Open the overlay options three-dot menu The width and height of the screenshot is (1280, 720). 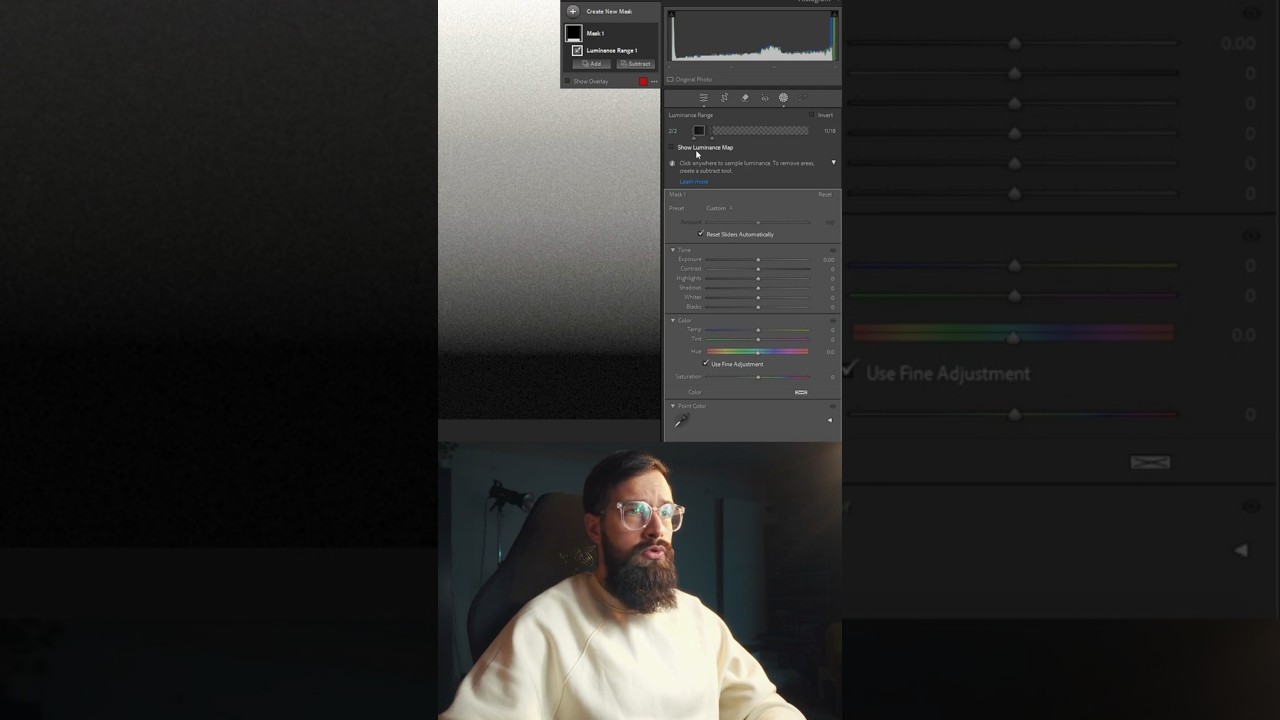point(654,81)
